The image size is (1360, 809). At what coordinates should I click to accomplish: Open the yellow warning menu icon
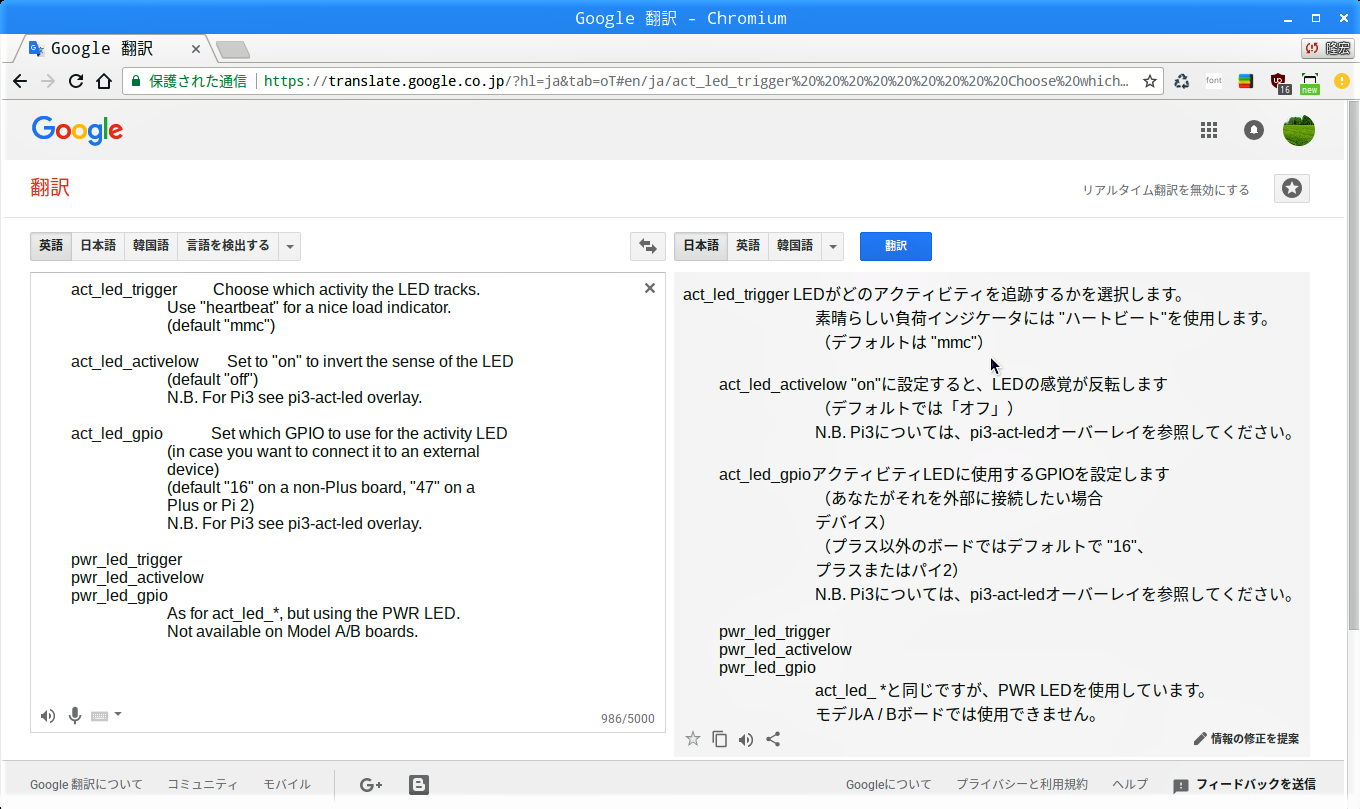[x=1342, y=81]
